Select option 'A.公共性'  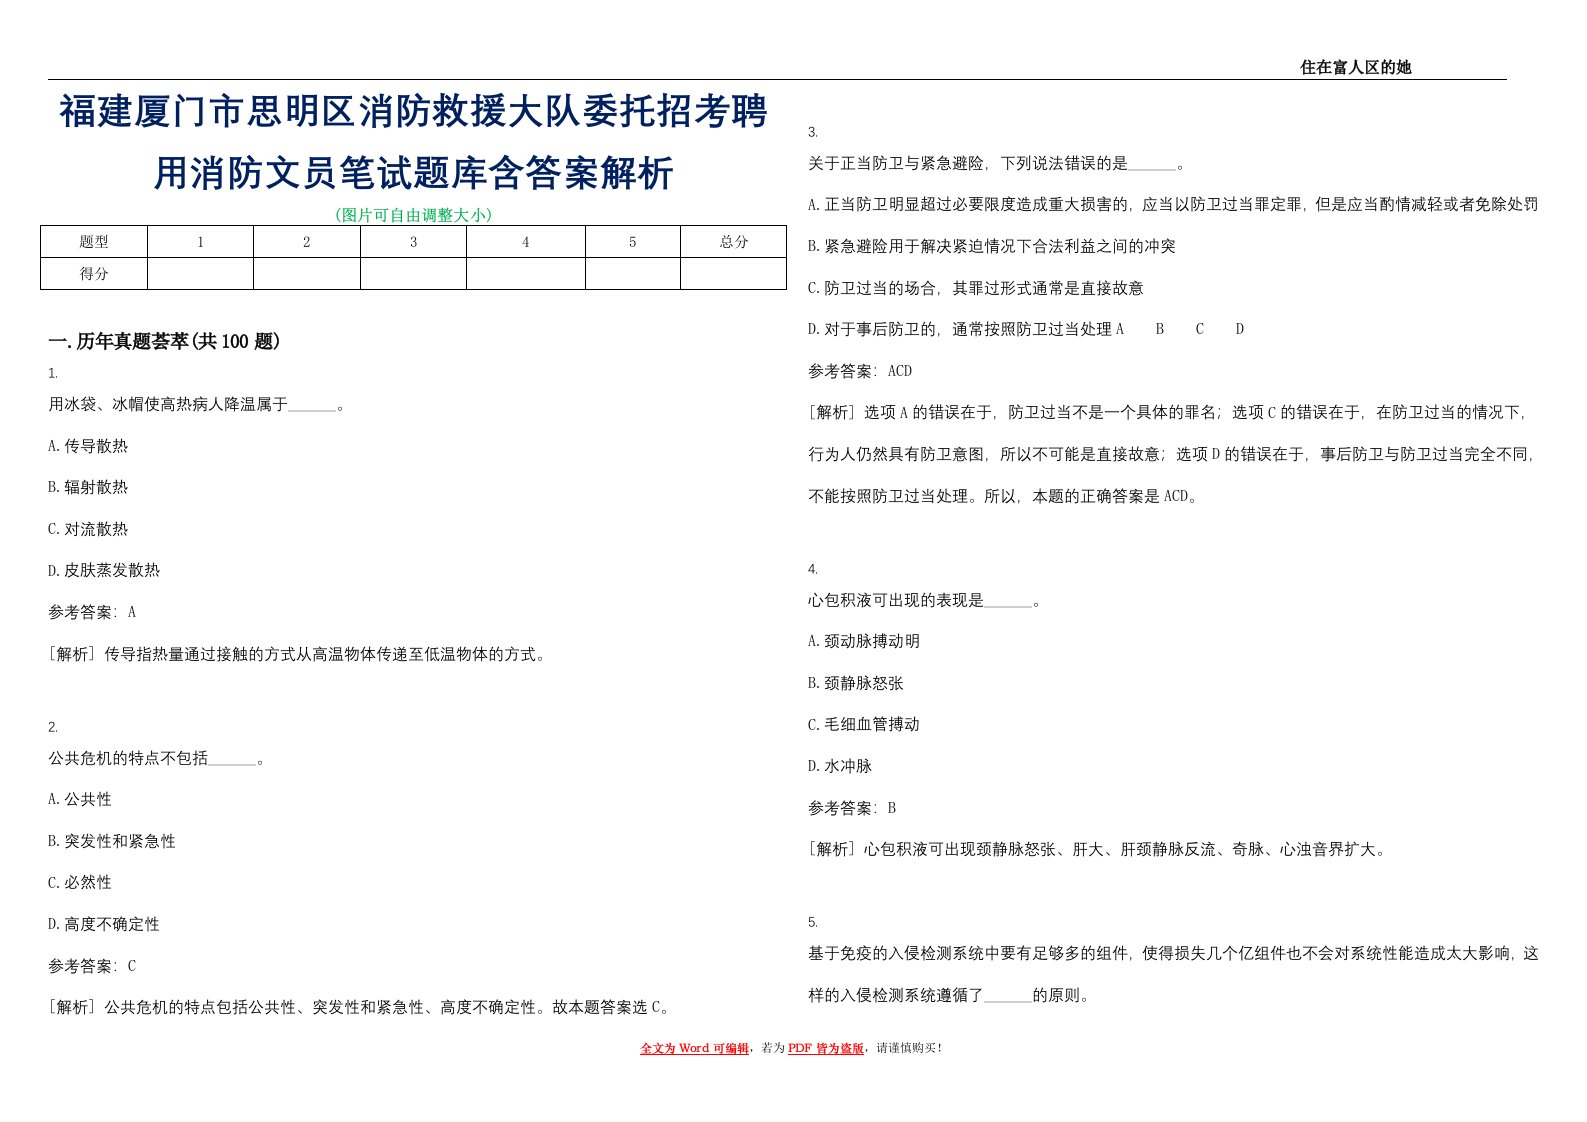[80, 799]
